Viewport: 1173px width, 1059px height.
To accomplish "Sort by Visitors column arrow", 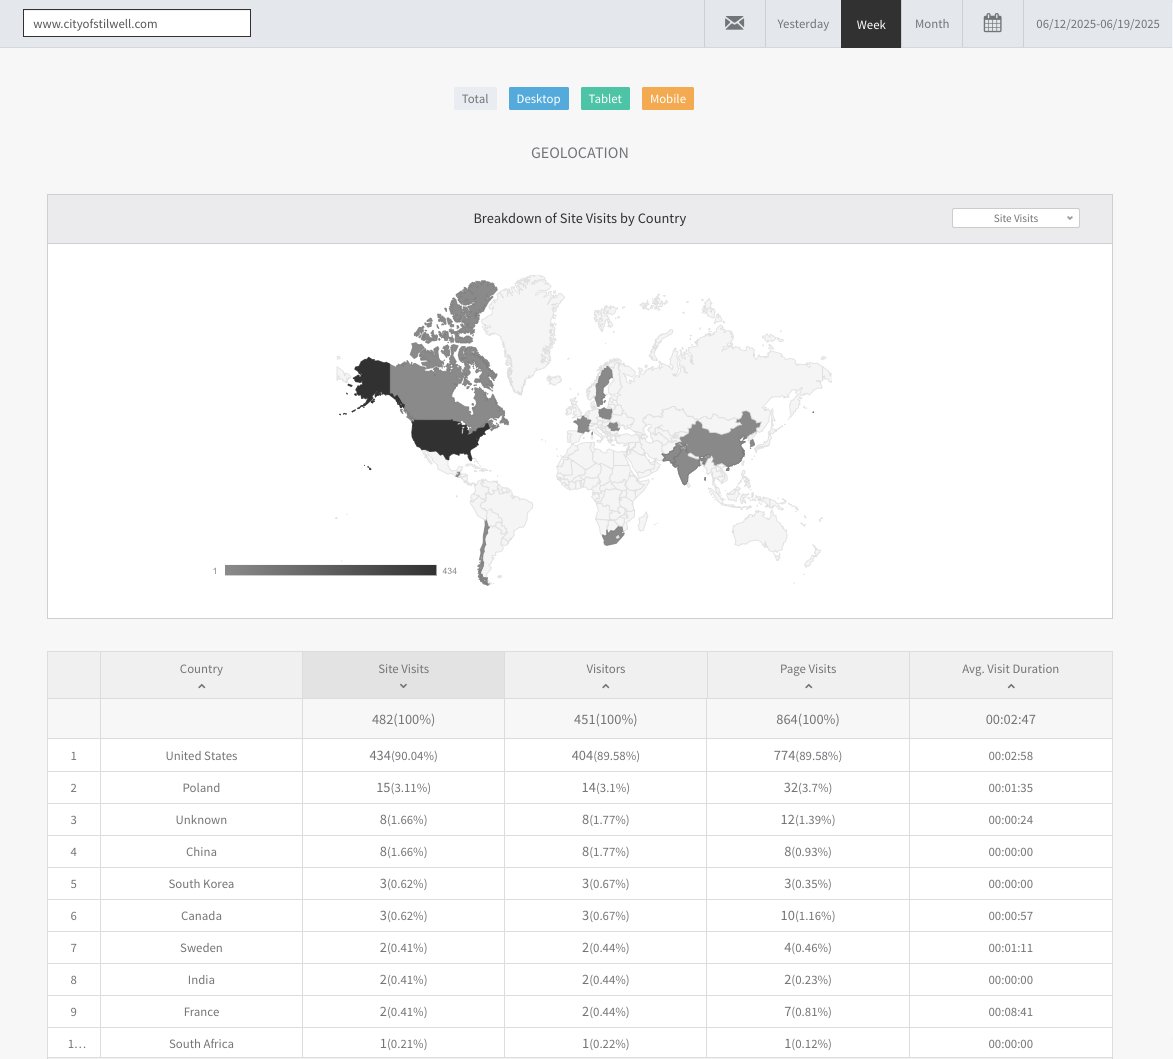I will [x=605, y=687].
